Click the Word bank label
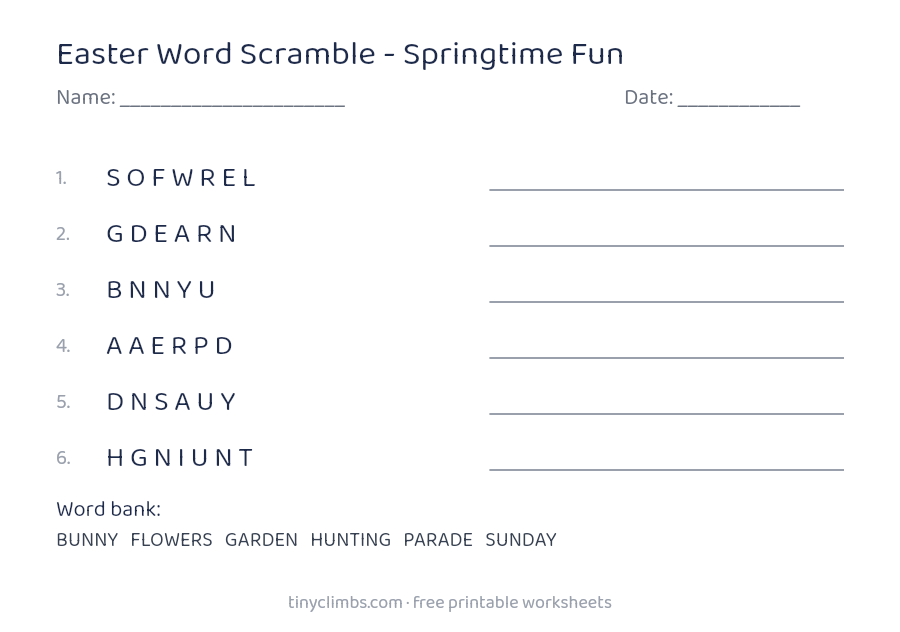Viewport: 900px width, 632px height. click(x=108, y=510)
